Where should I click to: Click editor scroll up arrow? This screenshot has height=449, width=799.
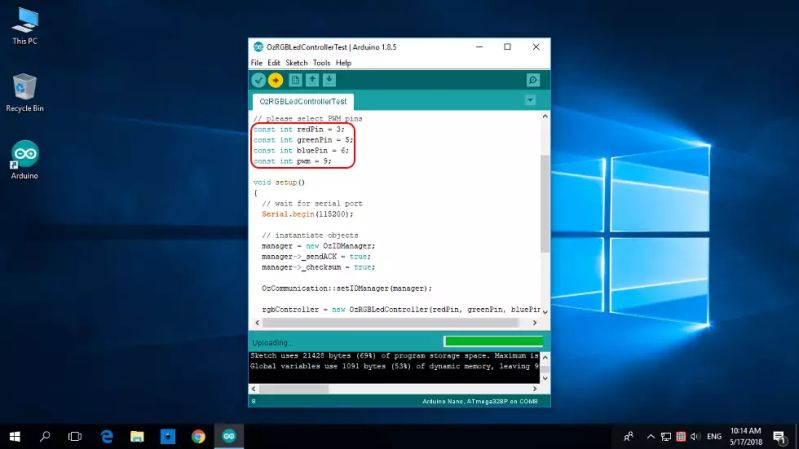[545, 117]
